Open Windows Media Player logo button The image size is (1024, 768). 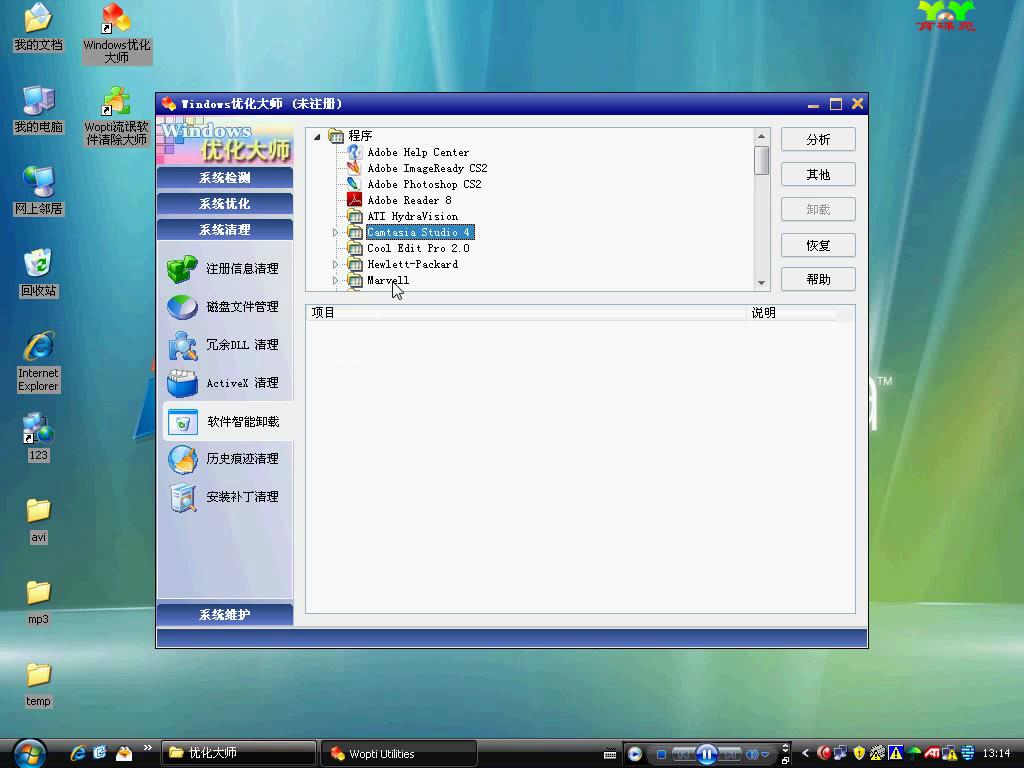point(634,754)
